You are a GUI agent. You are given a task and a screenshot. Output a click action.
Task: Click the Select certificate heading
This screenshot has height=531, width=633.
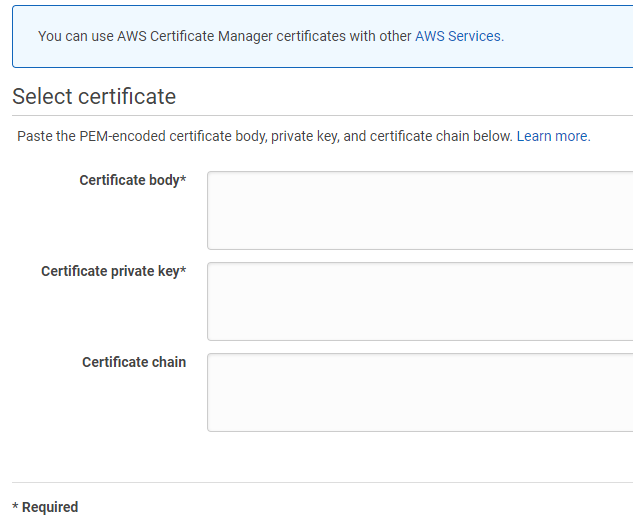[94, 97]
